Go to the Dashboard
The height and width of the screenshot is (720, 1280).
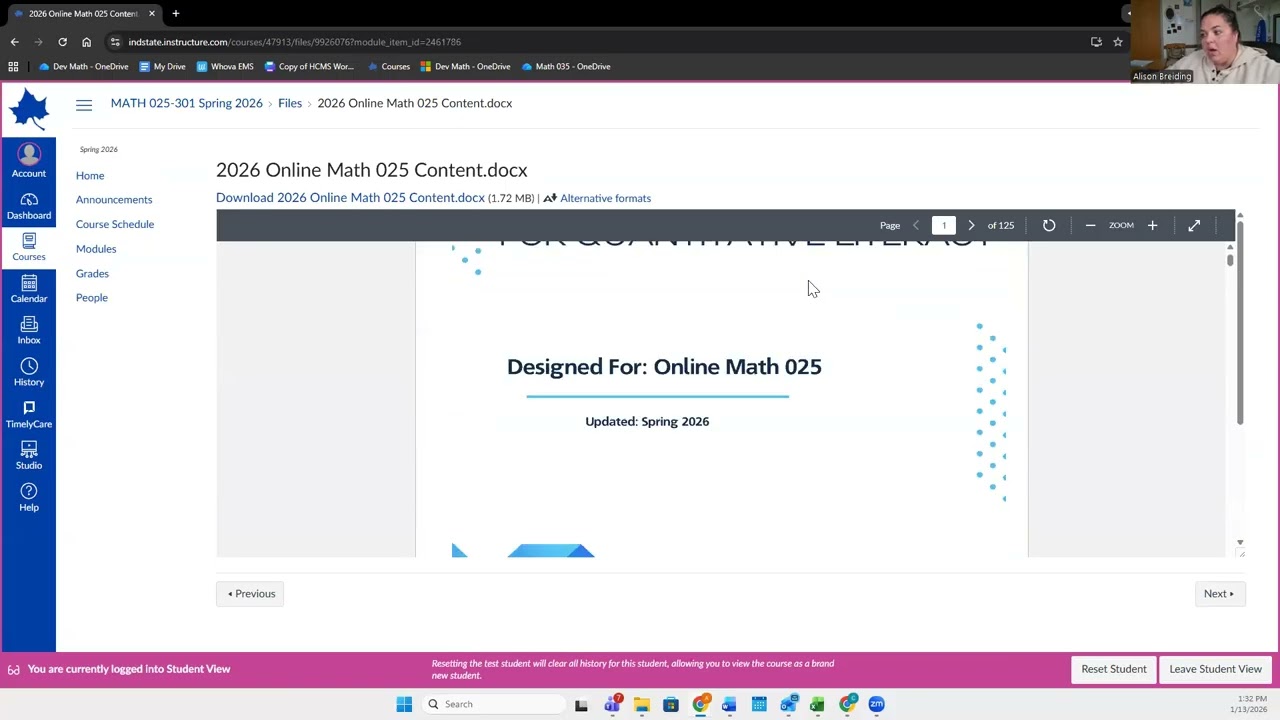pyautogui.click(x=28, y=206)
